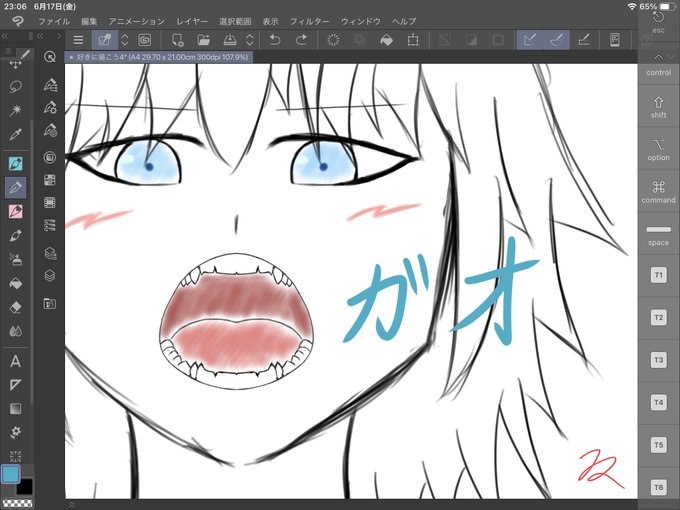
Task: Select the blue main color swatch
Action: 10,474
